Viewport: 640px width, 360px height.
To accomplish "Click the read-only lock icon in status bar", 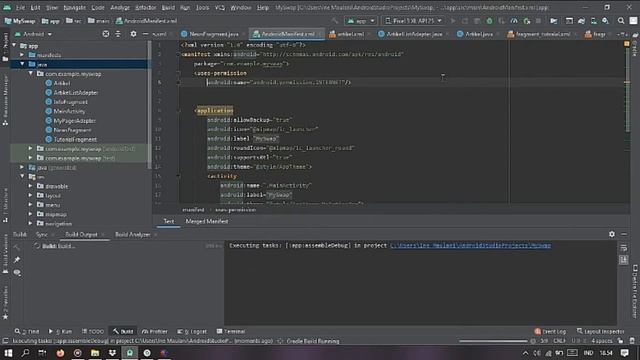I will tap(620, 341).
